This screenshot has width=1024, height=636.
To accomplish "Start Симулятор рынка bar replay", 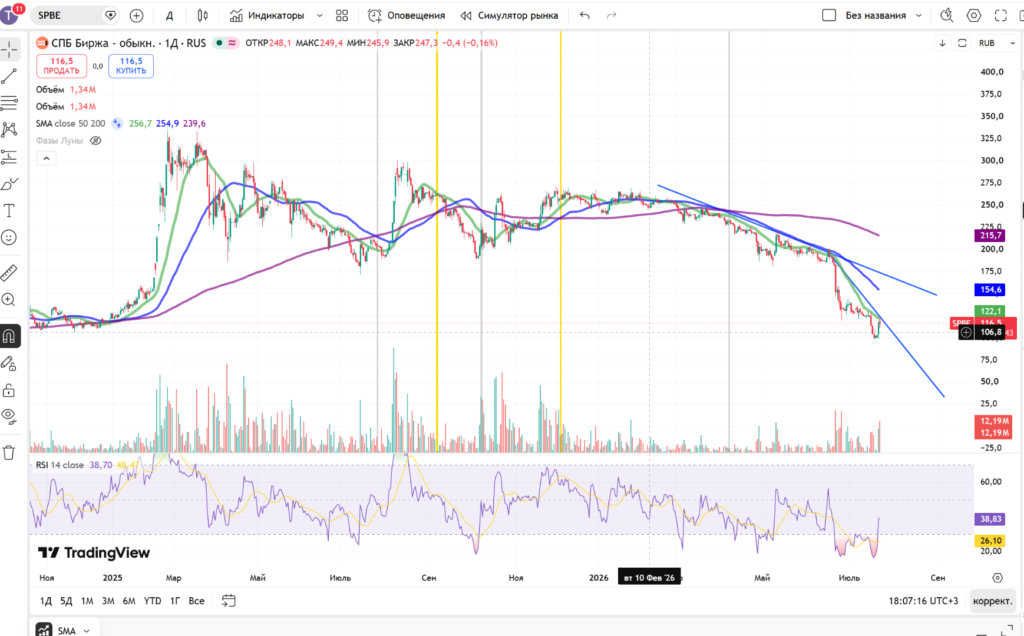I will pos(509,15).
